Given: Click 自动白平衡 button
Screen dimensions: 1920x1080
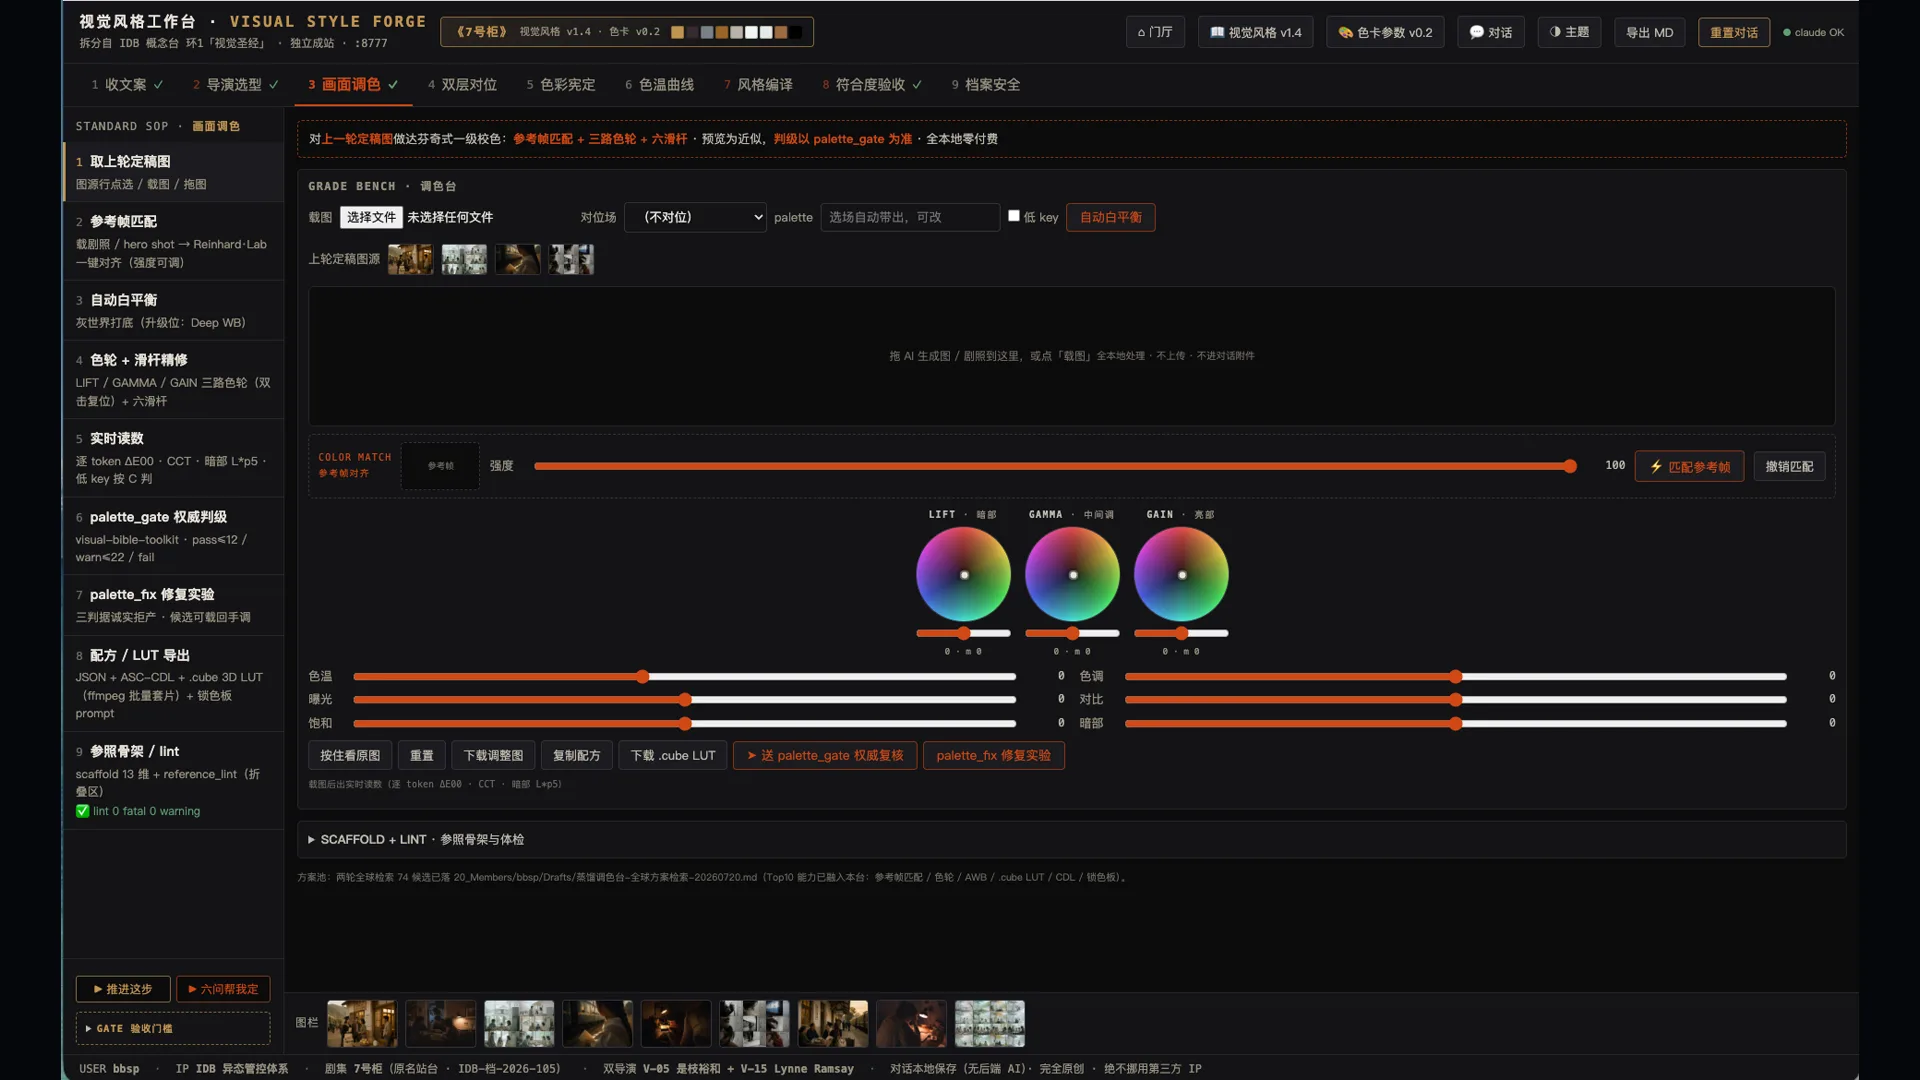Looking at the screenshot, I should coord(1110,217).
